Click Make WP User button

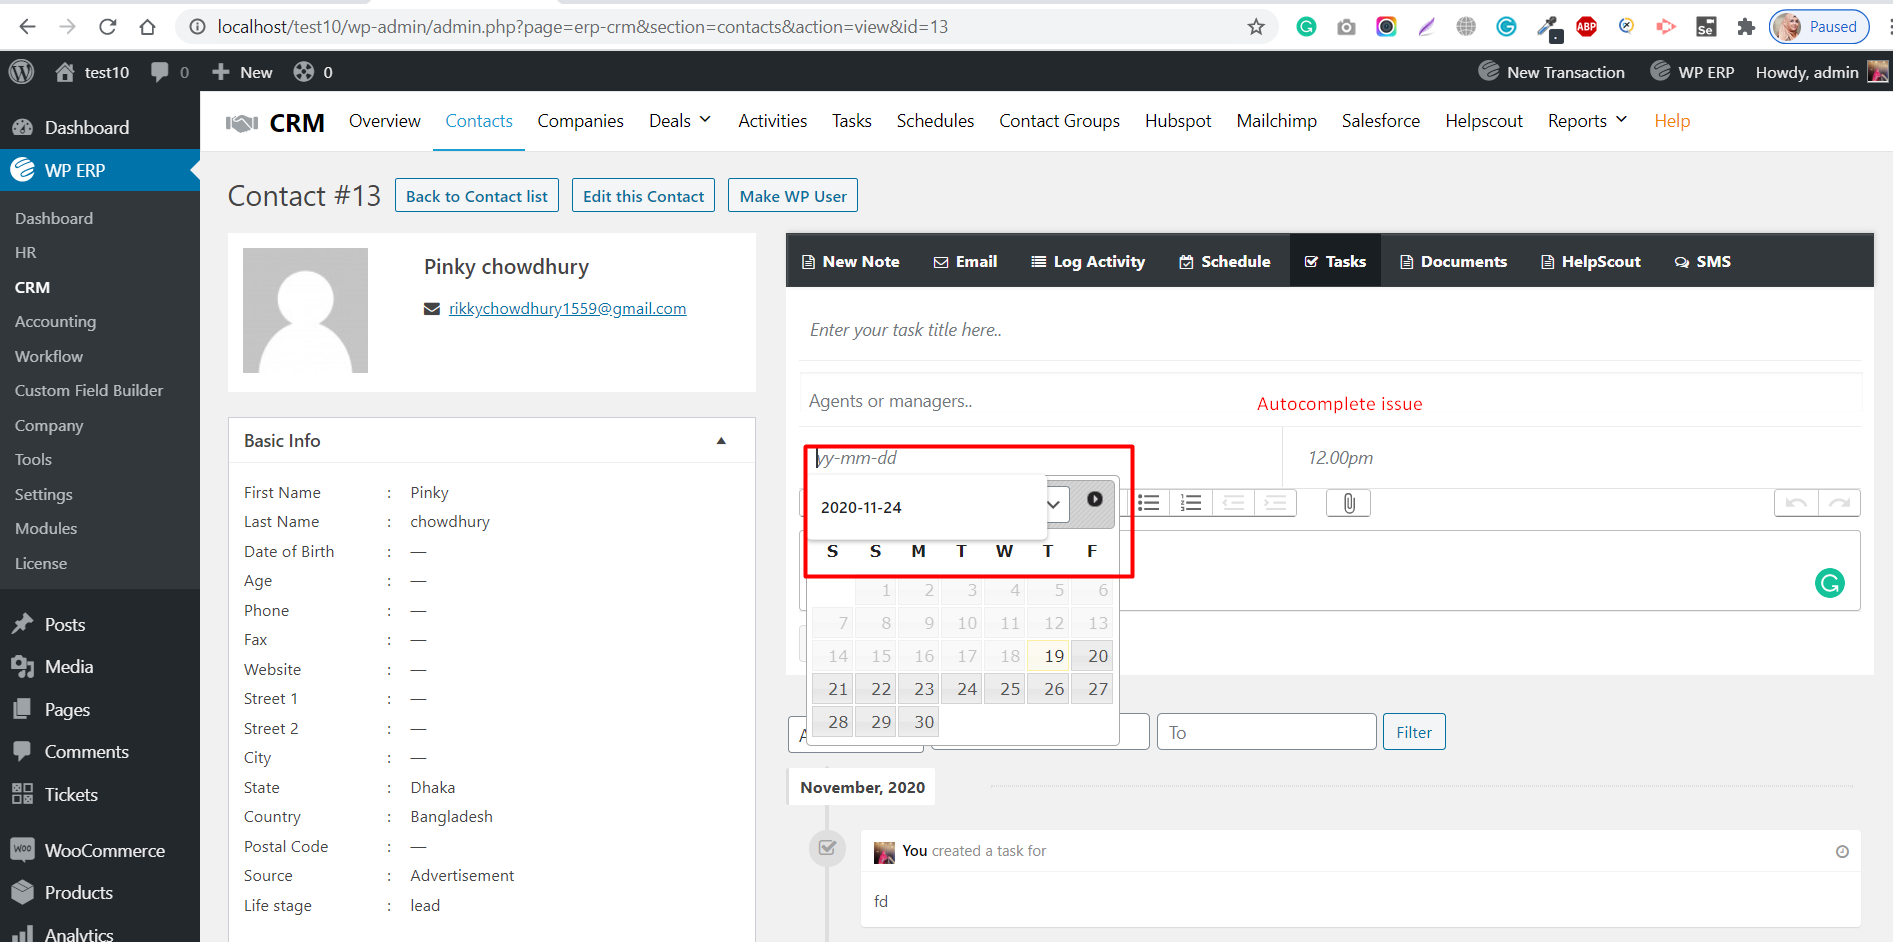click(x=793, y=196)
